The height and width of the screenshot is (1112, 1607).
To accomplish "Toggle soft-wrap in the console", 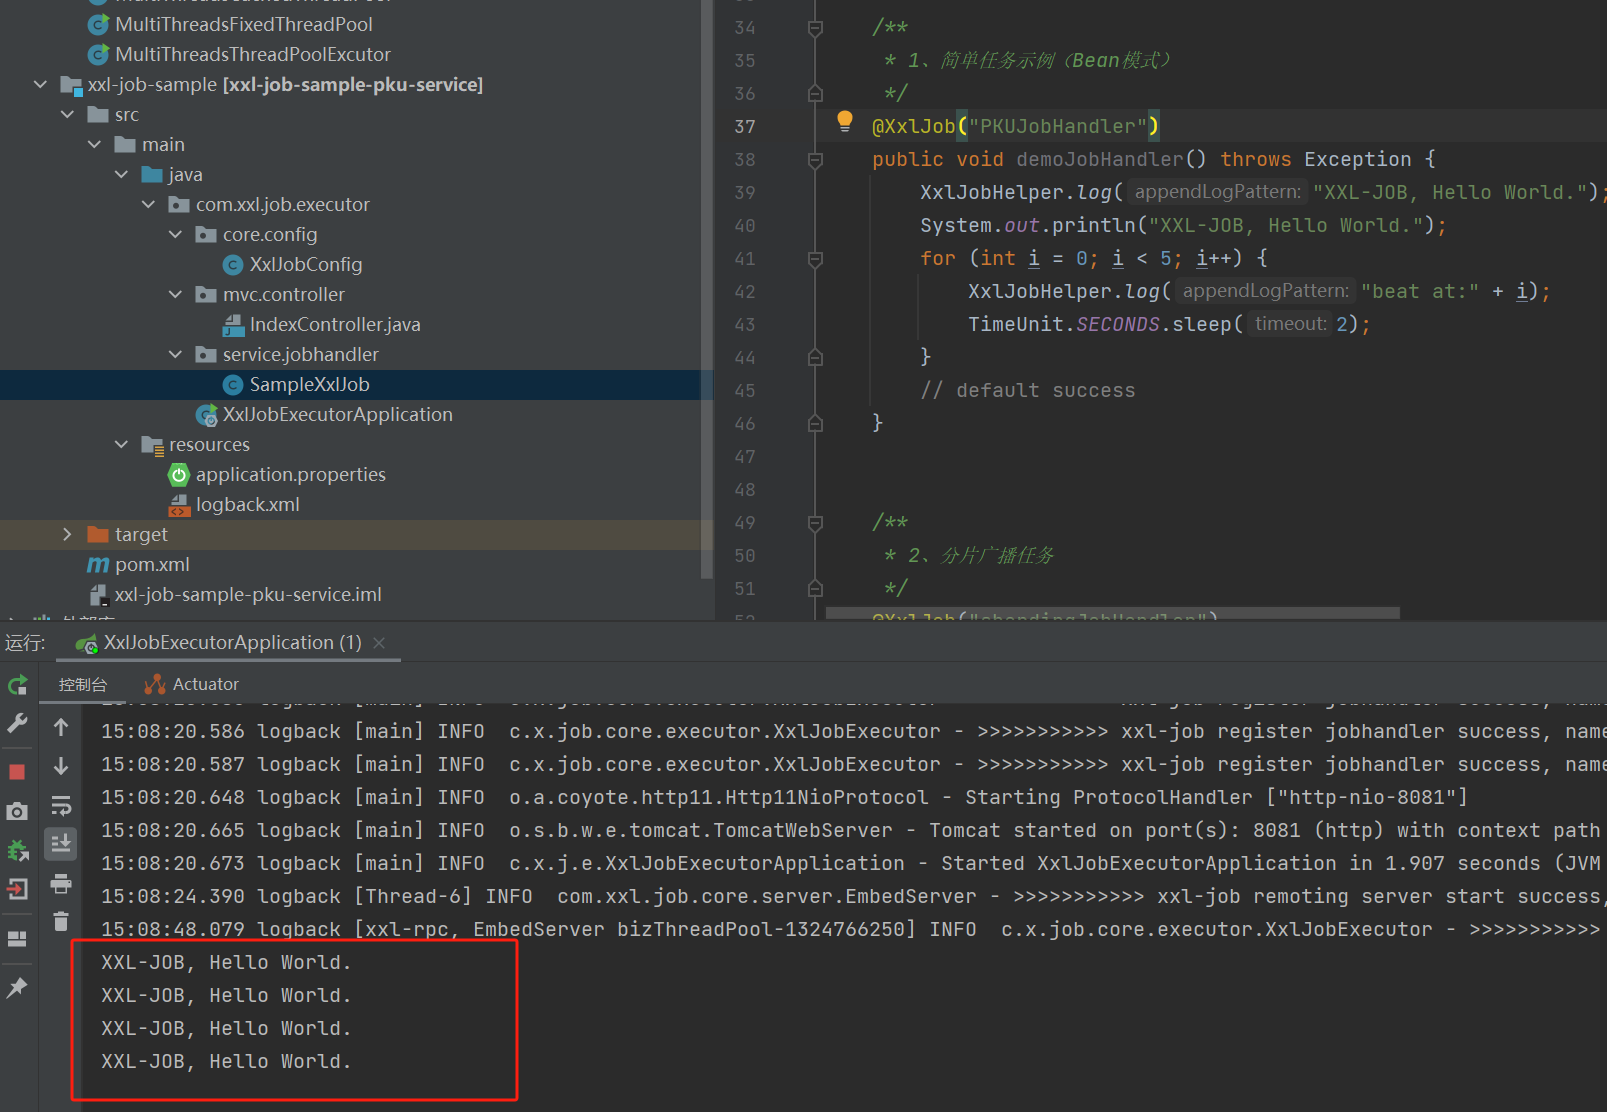I will coord(61,806).
